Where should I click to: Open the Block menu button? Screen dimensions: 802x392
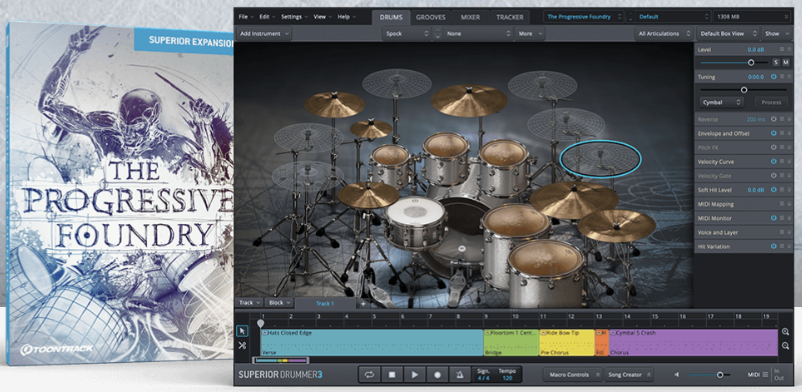pyautogui.click(x=279, y=303)
